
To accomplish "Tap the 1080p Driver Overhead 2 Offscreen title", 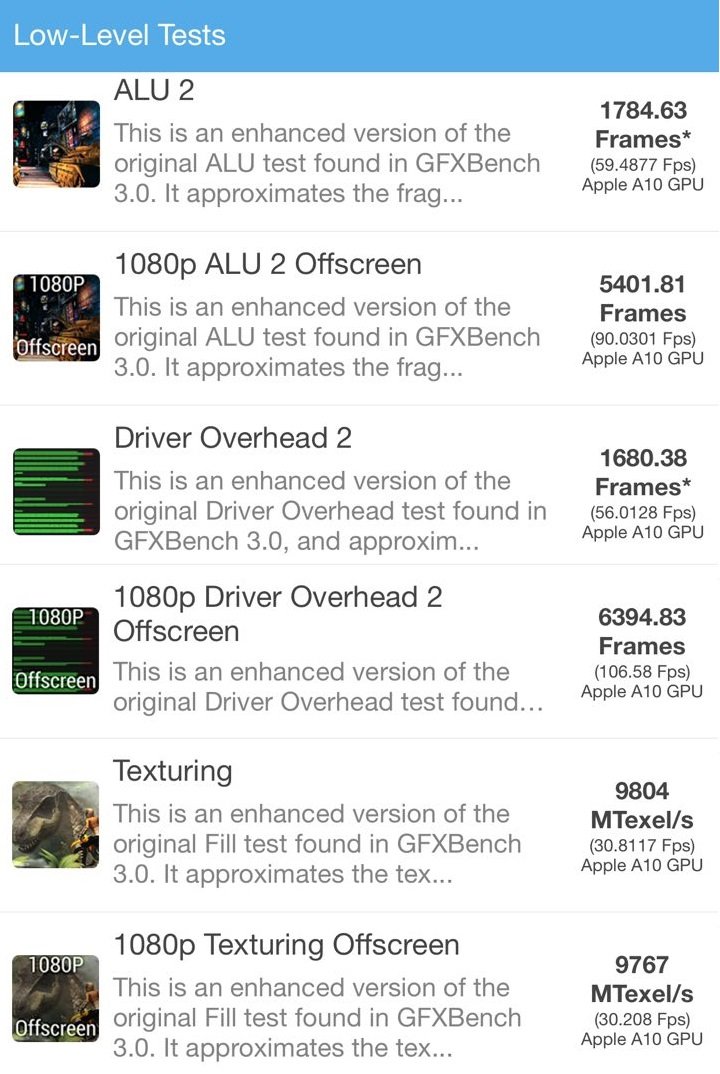I will pos(277,614).
